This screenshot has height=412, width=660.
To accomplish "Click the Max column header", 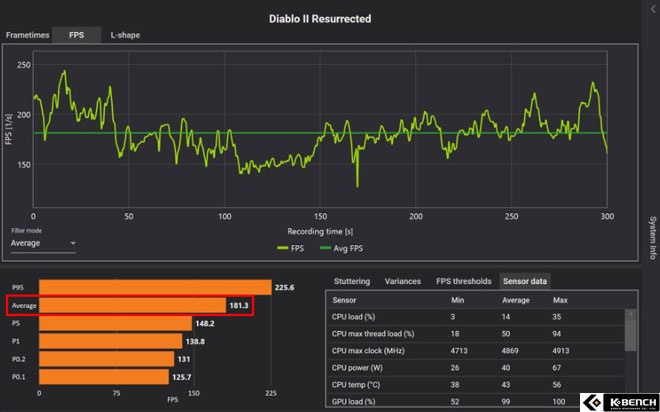I will coord(560,300).
